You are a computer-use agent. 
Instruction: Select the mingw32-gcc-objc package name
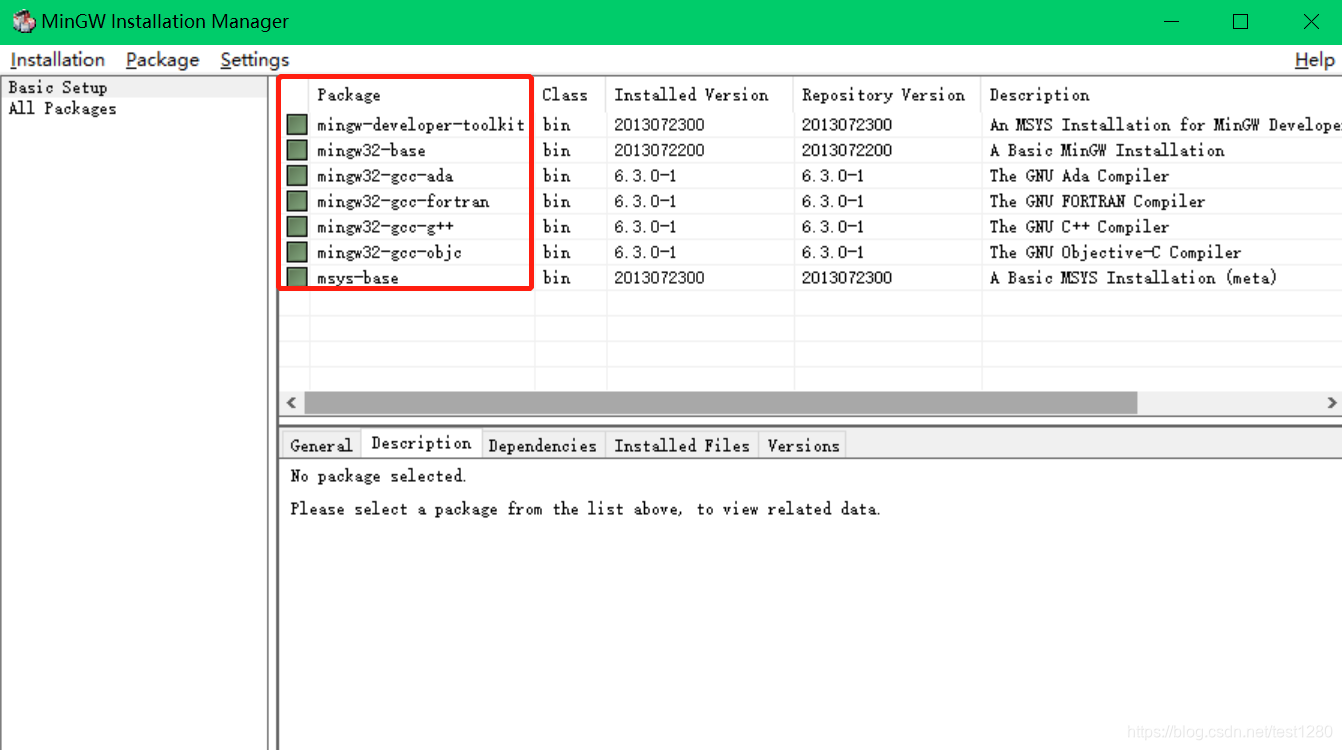389,252
